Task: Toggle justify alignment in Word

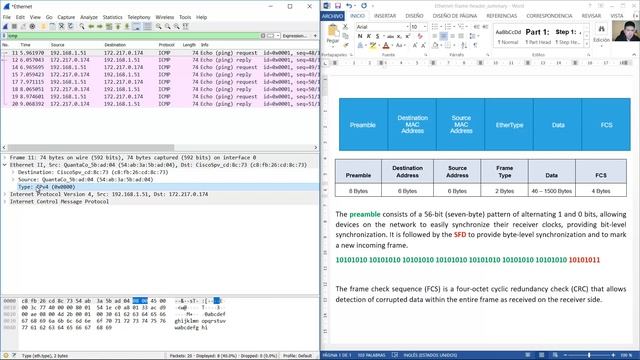Action: tap(461, 36)
